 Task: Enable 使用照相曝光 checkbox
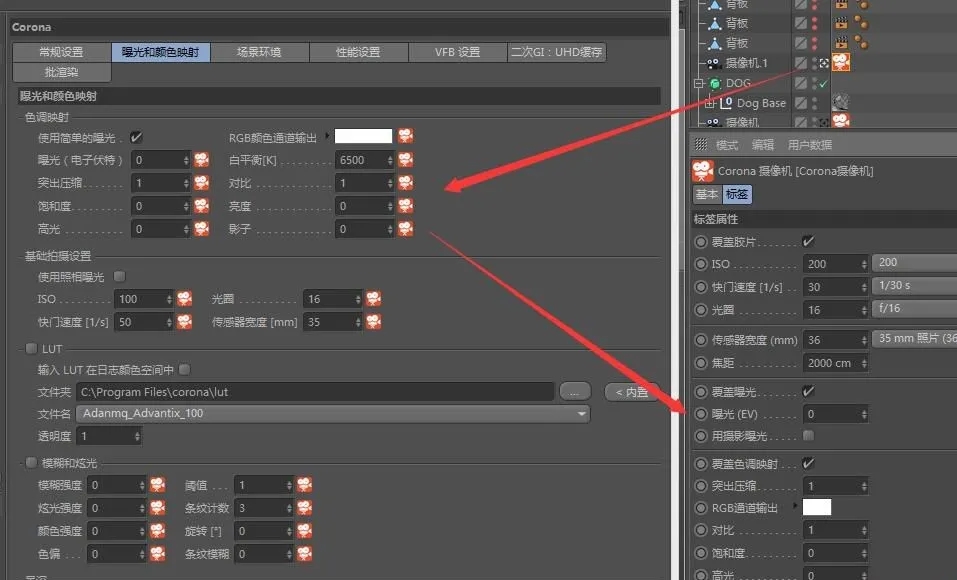[x=120, y=277]
